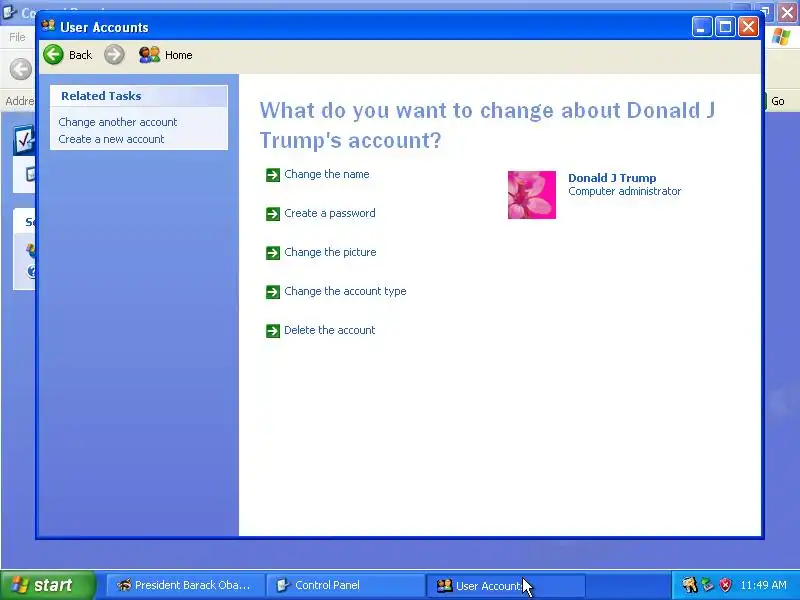The image size is (800, 600).
Task: Click the Windows flag logo in Control Panel window
Action: point(781,37)
